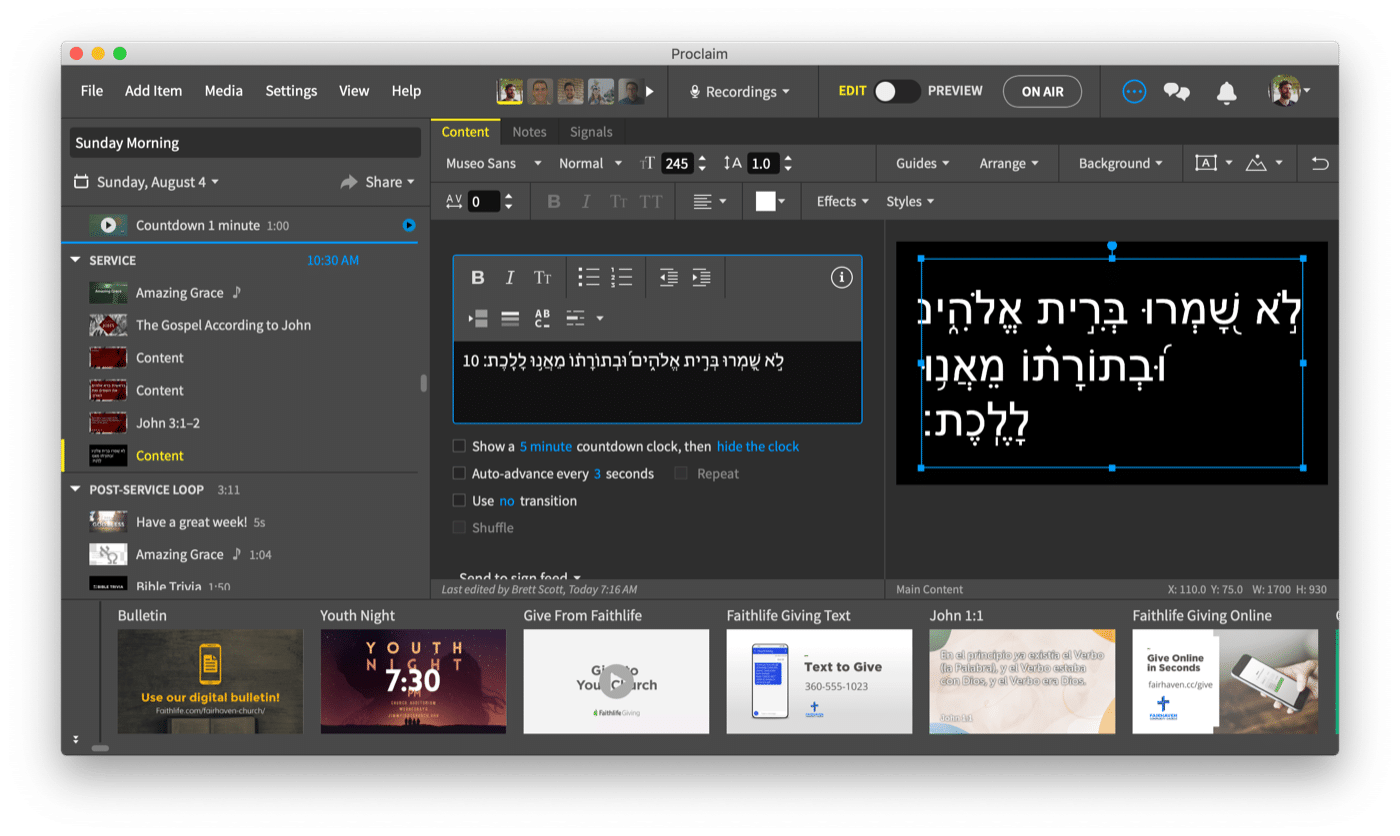Screen dimensions: 1400x836
Task: Click the music note next to Amazing Grace in Service
Action: (237, 292)
